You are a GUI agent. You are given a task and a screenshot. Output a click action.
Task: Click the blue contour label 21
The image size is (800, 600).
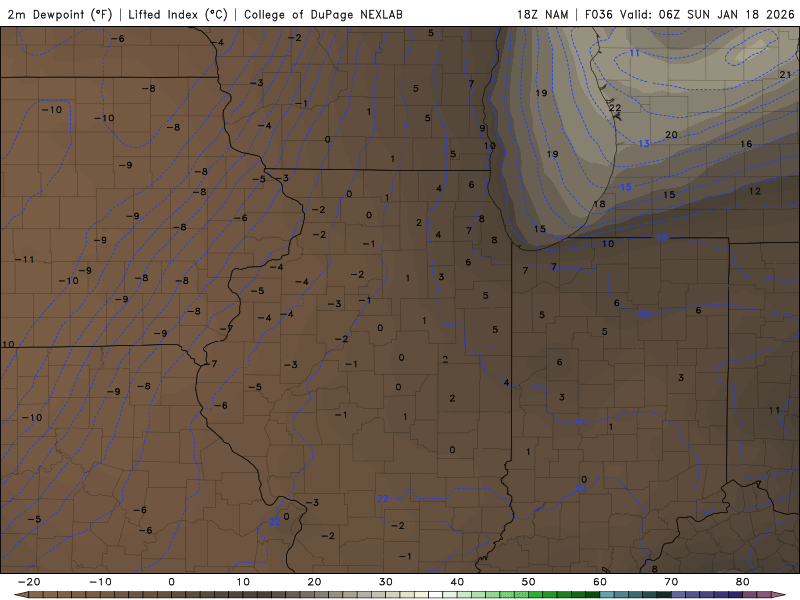[x=580, y=422]
